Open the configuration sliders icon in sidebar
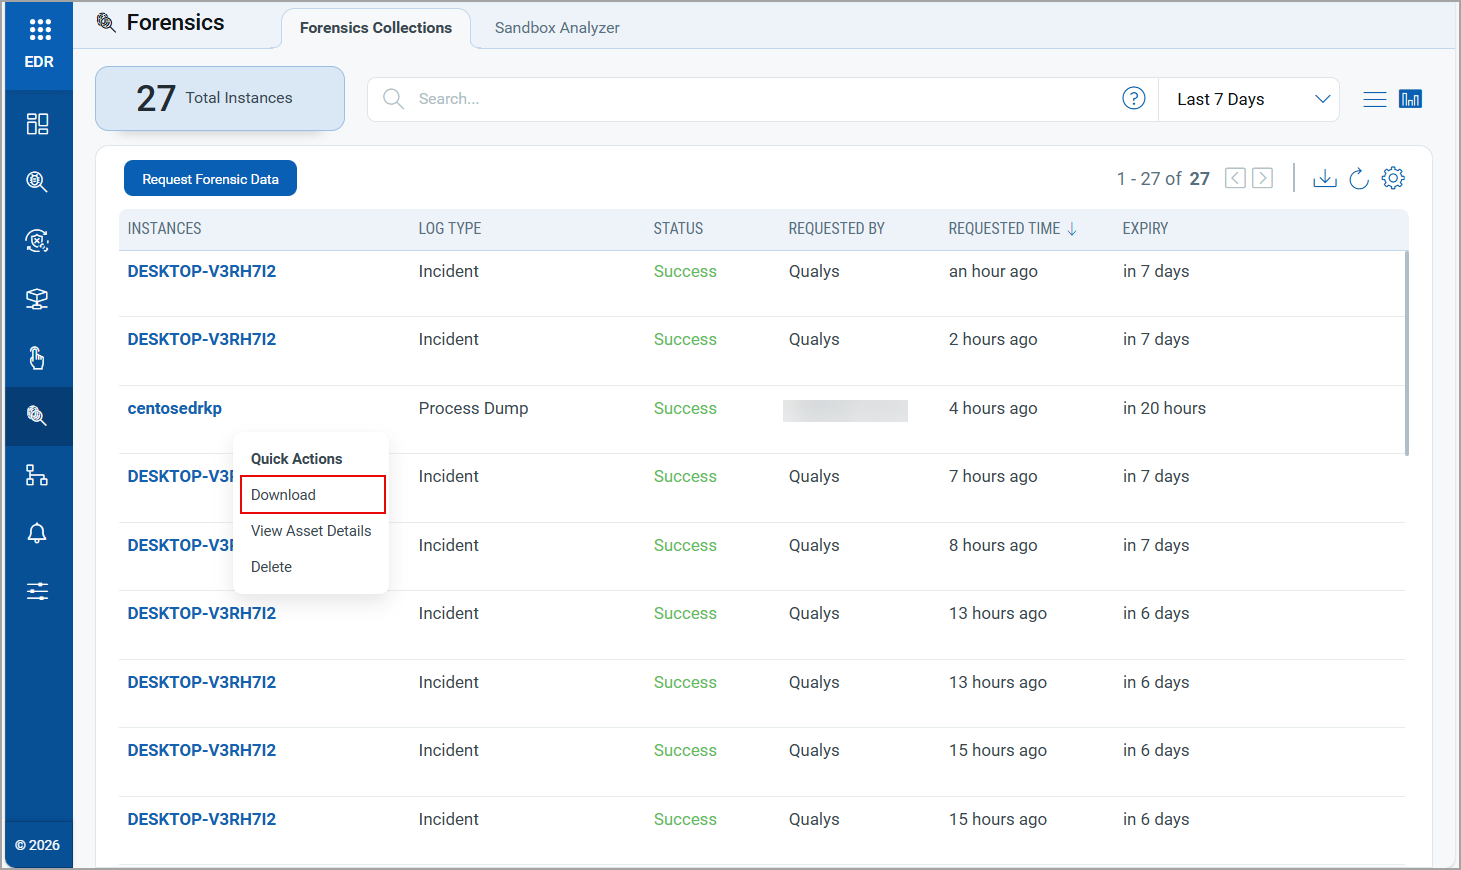 (37, 591)
